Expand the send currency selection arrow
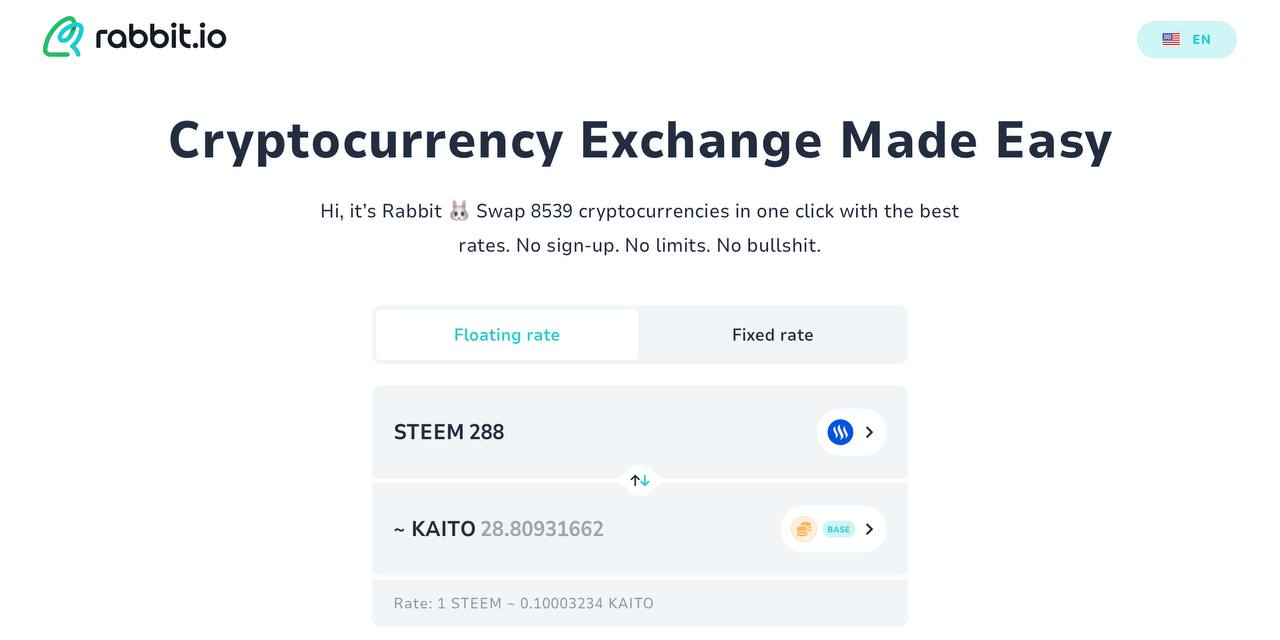The width and height of the screenshot is (1280, 640). [x=869, y=431]
